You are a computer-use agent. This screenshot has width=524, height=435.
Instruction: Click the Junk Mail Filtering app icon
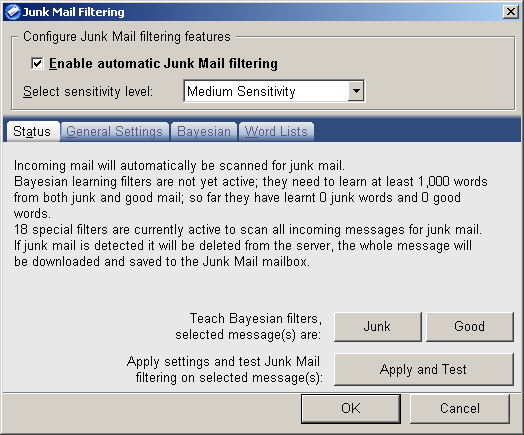(x=13, y=12)
